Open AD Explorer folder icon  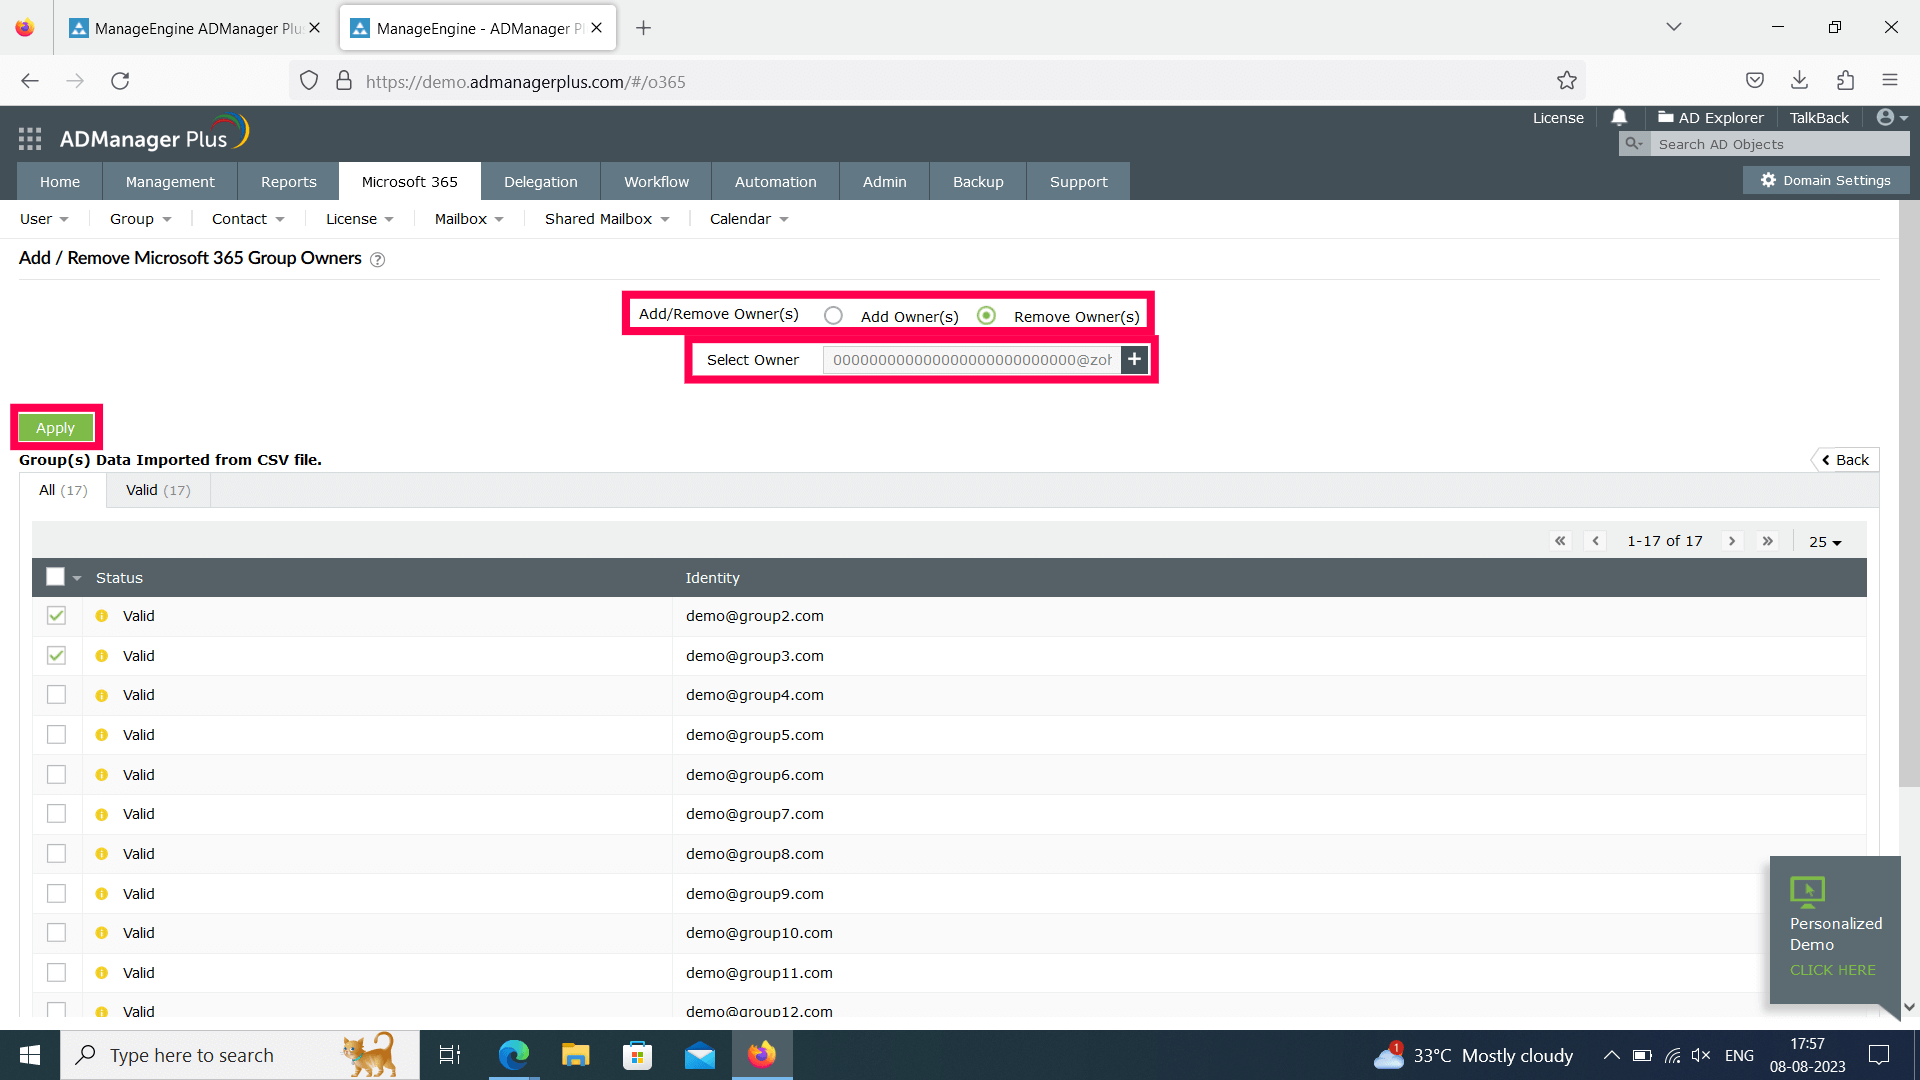tap(1665, 118)
